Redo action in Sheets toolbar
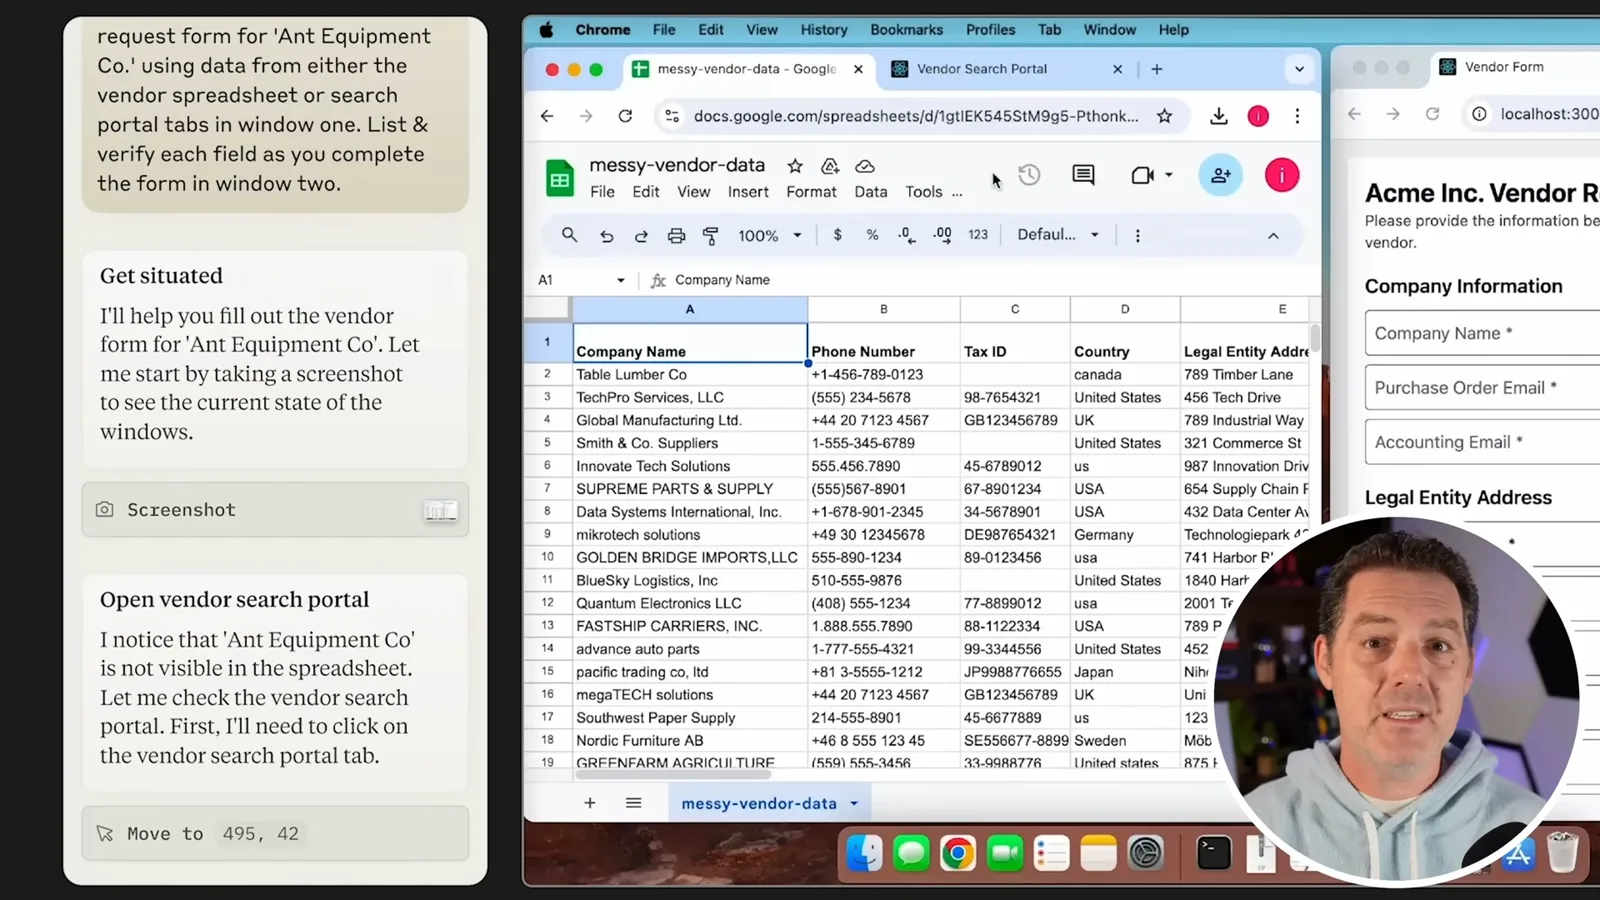 point(641,236)
